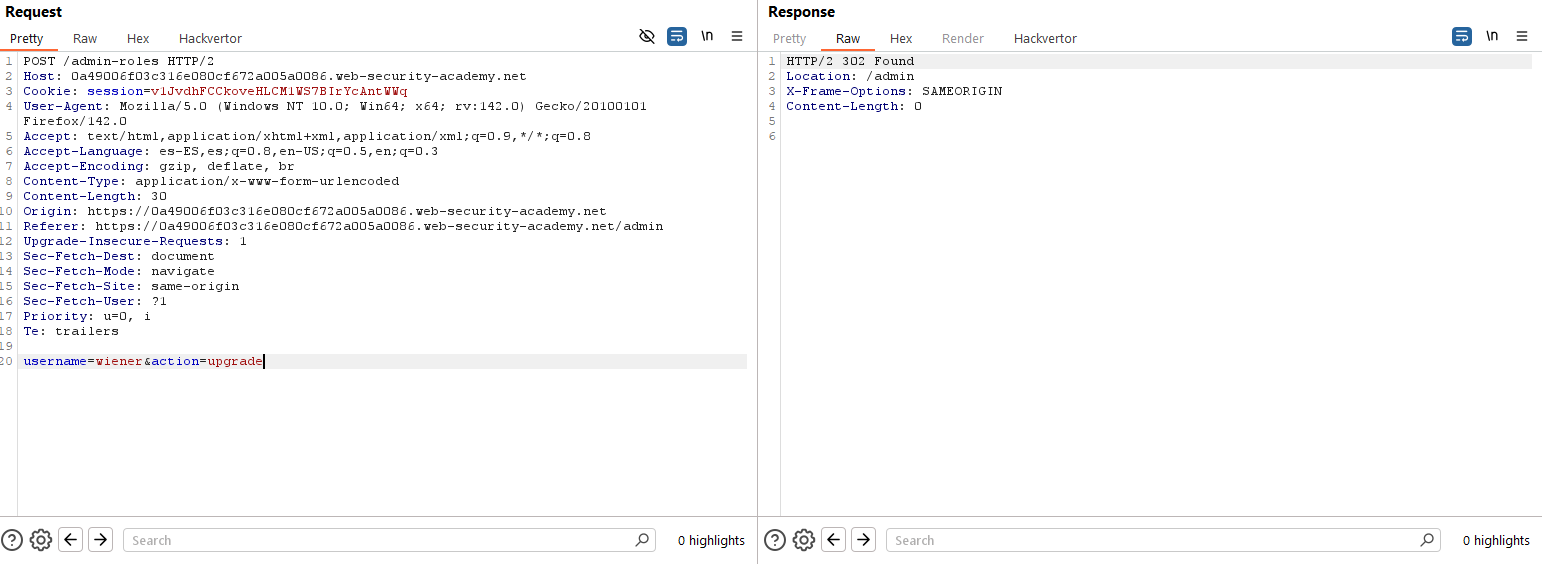This screenshot has width=1542, height=564.
Task: Go to previous search match in Response
Action: [x=834, y=540]
